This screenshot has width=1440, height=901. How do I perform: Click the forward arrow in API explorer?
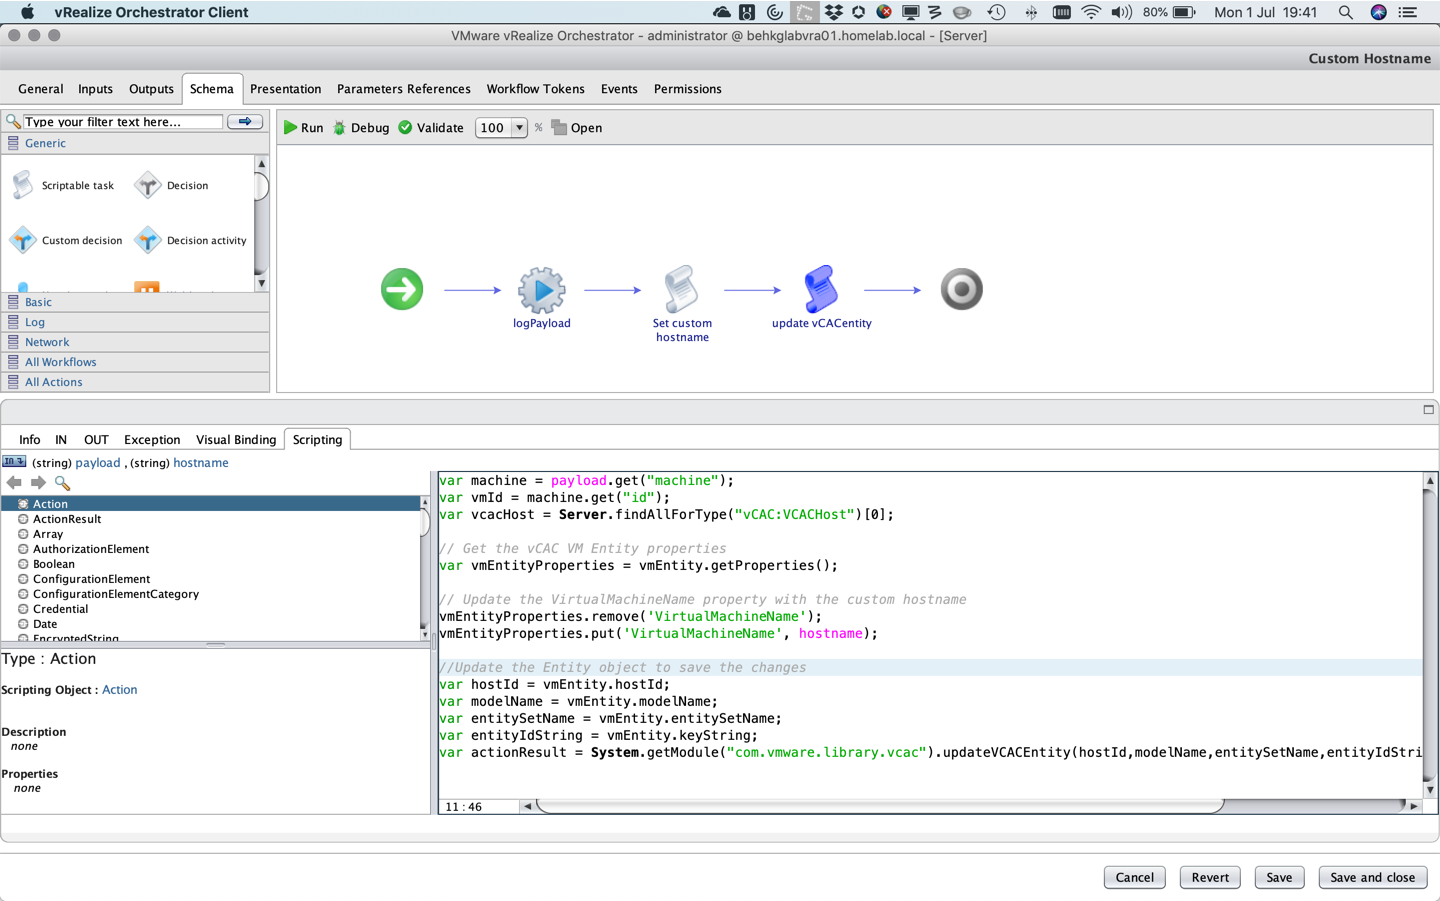tap(38, 482)
